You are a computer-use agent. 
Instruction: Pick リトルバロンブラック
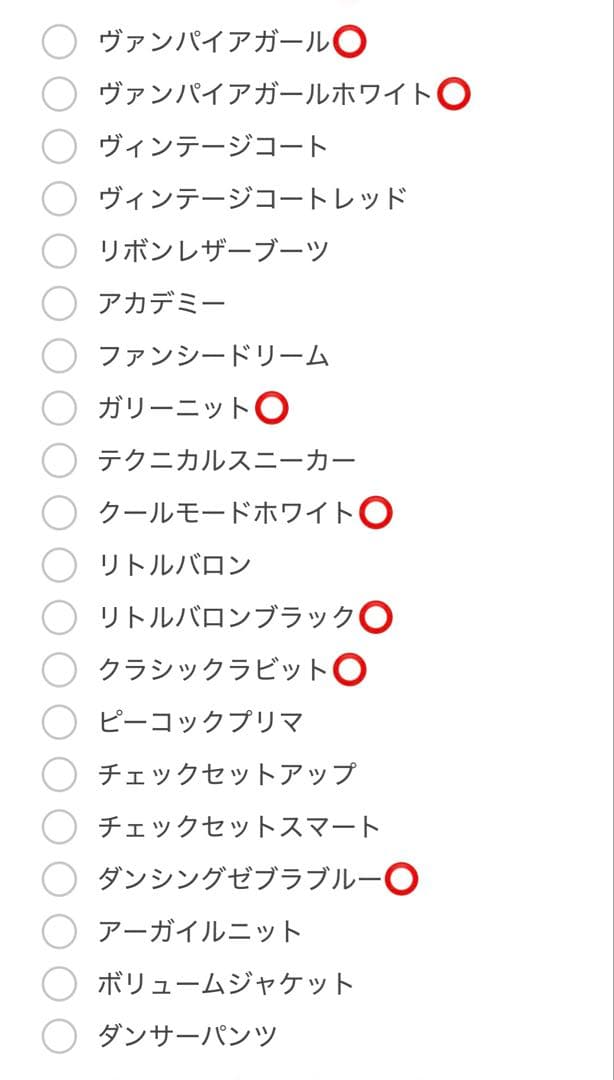pos(60,617)
